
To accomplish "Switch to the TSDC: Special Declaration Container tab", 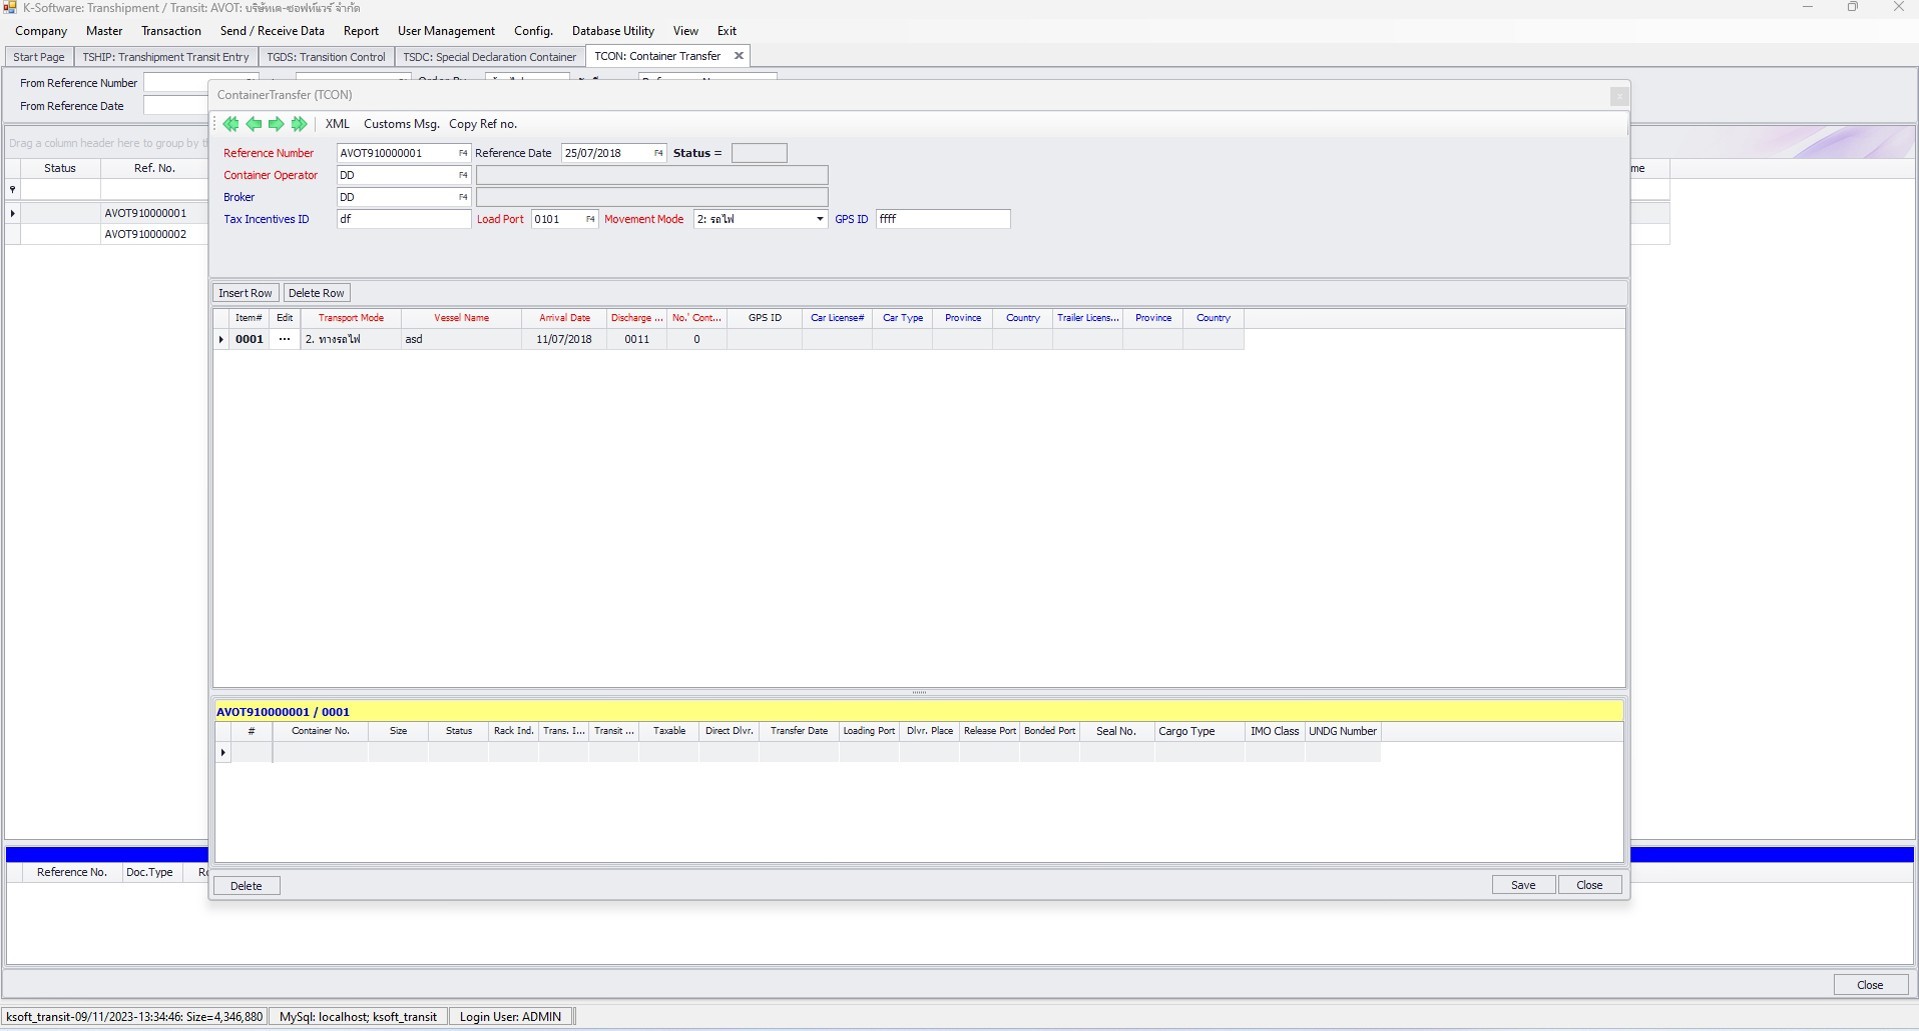I will click(488, 56).
